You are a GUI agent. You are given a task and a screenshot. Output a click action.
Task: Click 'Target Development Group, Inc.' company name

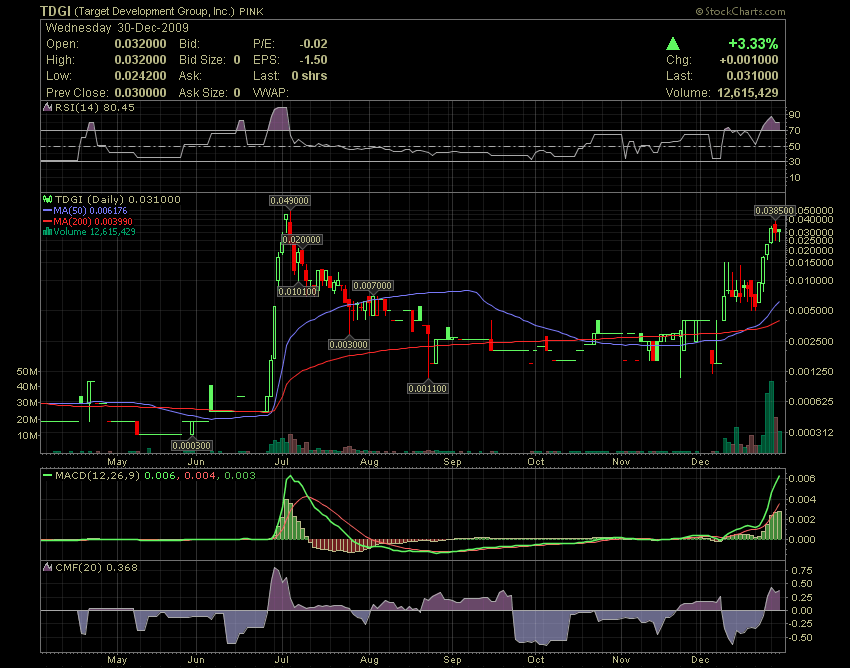154,11
